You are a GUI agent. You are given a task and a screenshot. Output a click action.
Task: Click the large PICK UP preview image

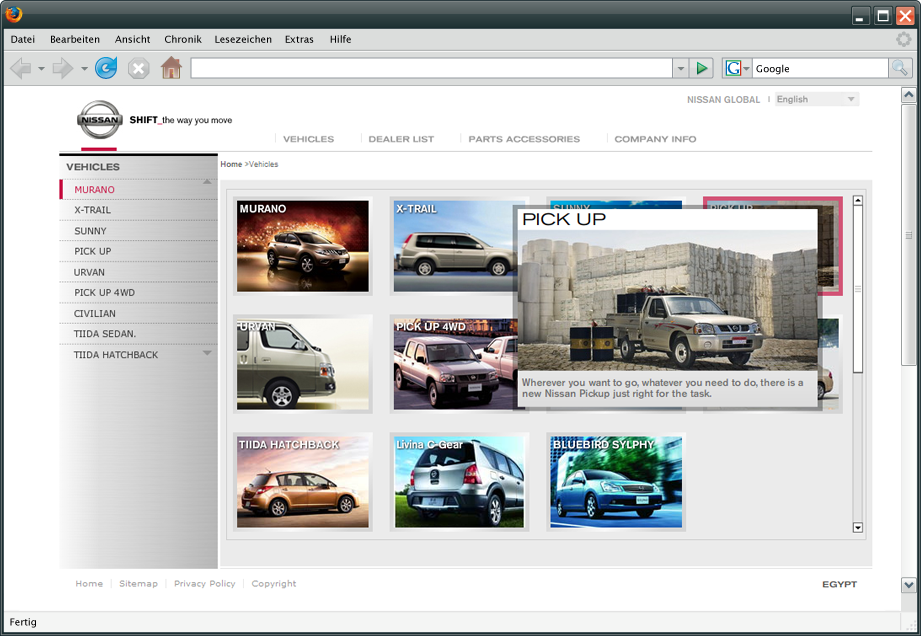(667, 300)
